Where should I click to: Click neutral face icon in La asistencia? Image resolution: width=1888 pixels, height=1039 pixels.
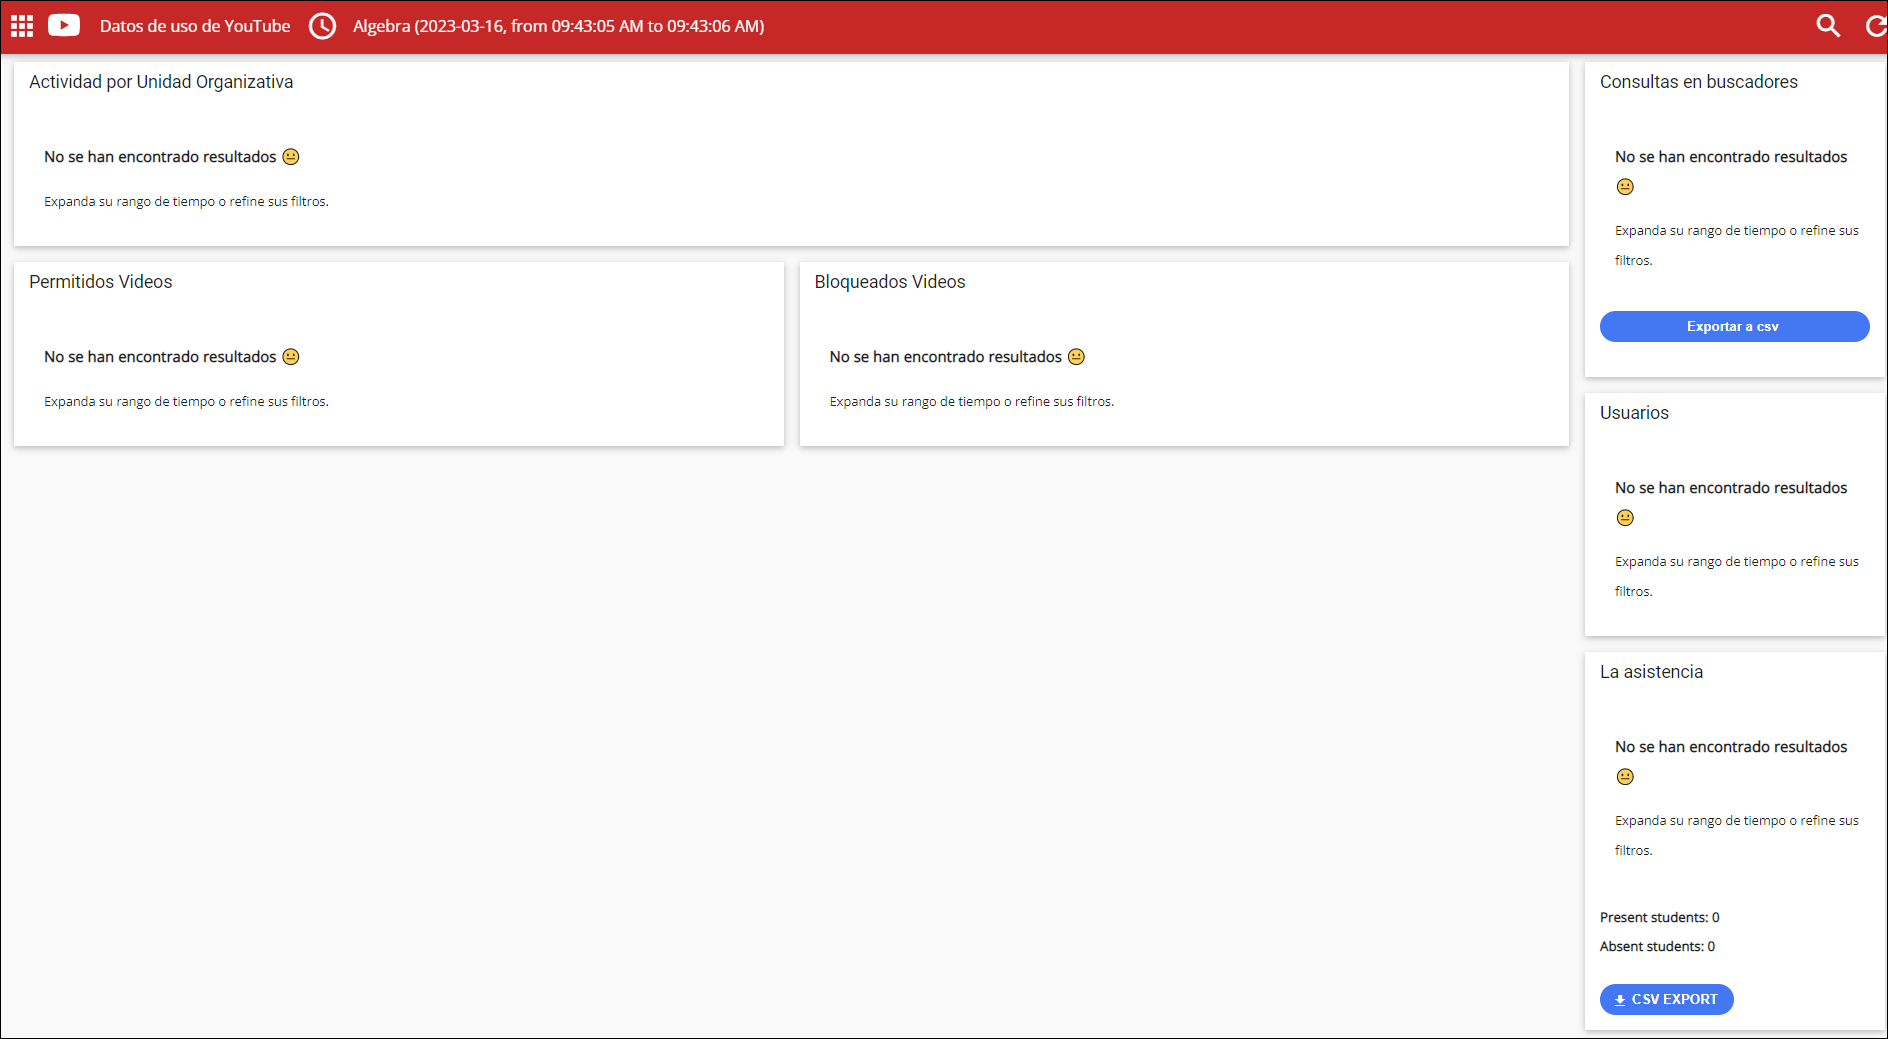click(1625, 777)
